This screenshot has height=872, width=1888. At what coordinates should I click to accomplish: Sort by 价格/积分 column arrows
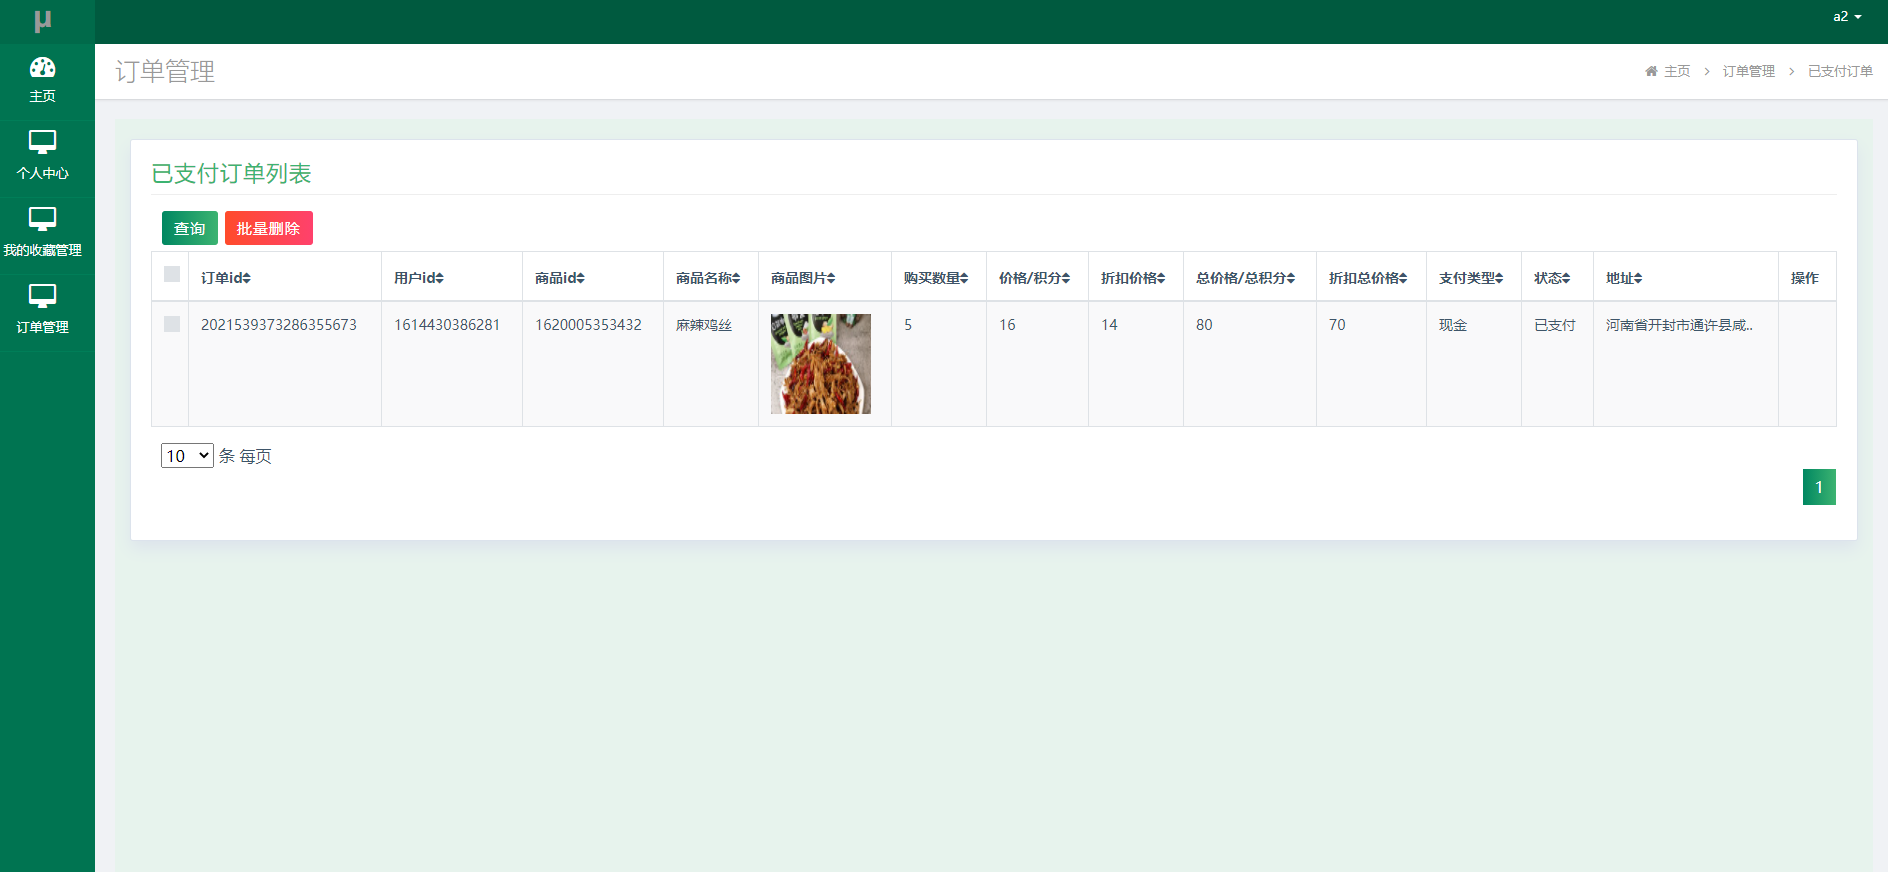coord(1066,278)
